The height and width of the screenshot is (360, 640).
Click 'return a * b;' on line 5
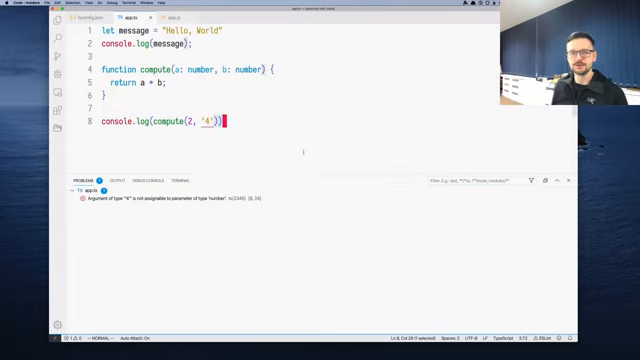tap(138, 83)
